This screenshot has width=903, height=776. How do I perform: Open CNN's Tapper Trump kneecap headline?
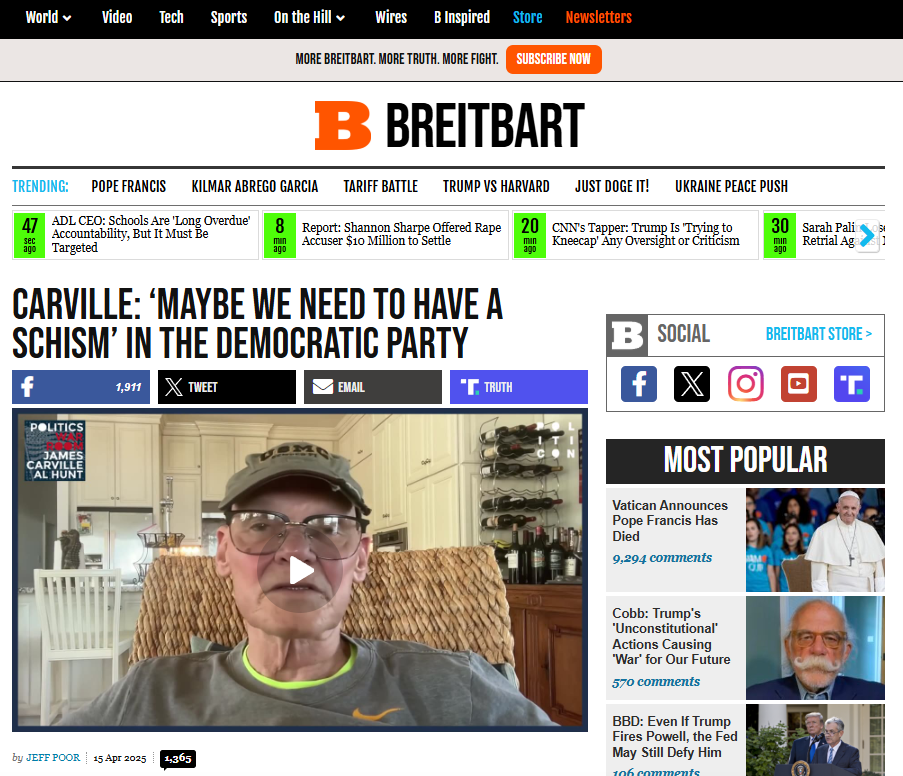coord(646,234)
